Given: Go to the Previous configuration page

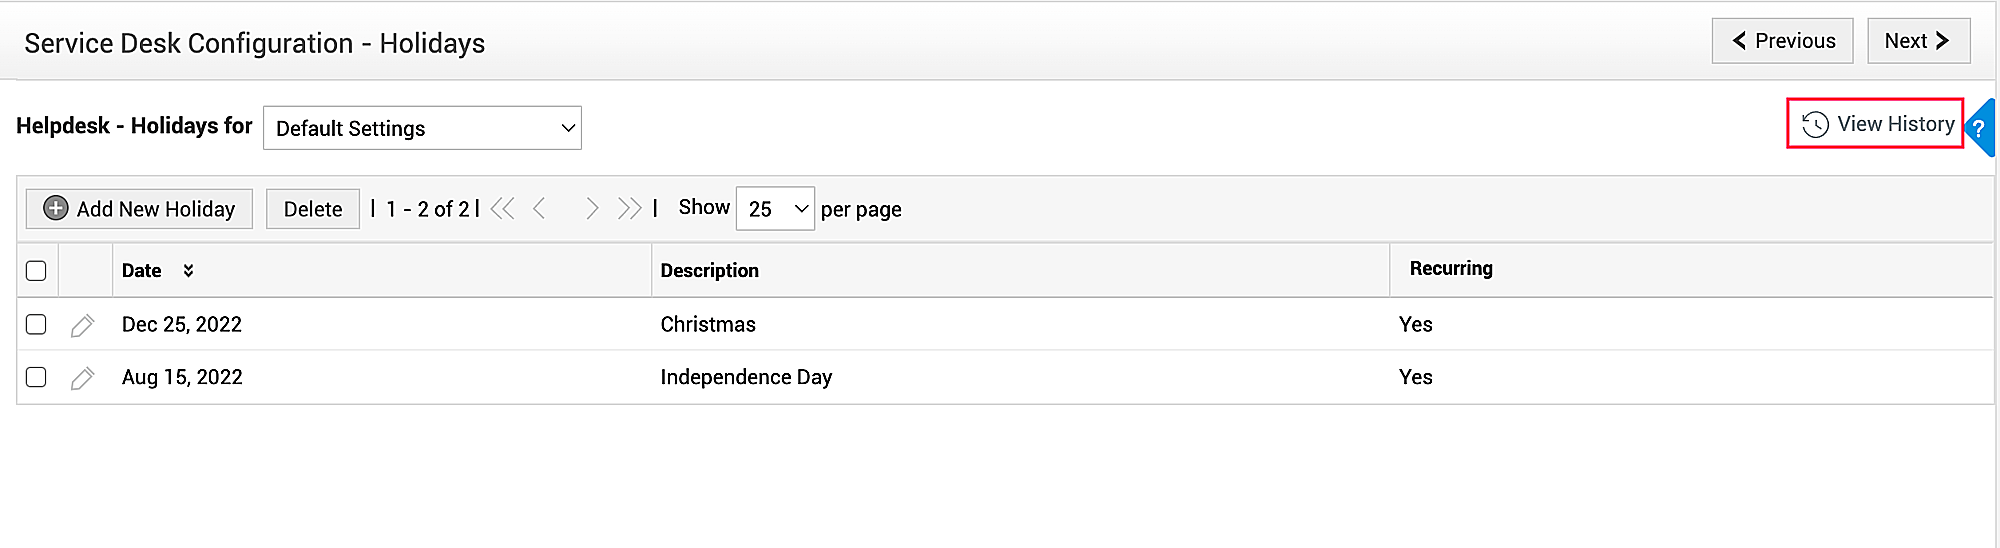Looking at the screenshot, I should click(1782, 41).
